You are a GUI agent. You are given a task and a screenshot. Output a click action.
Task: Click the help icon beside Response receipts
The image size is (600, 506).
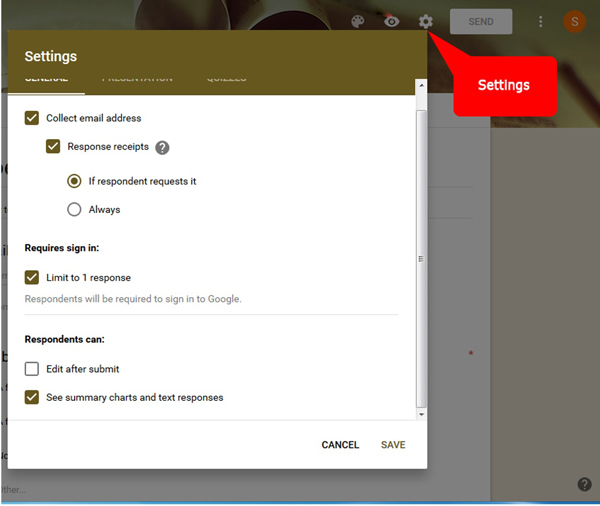162,147
